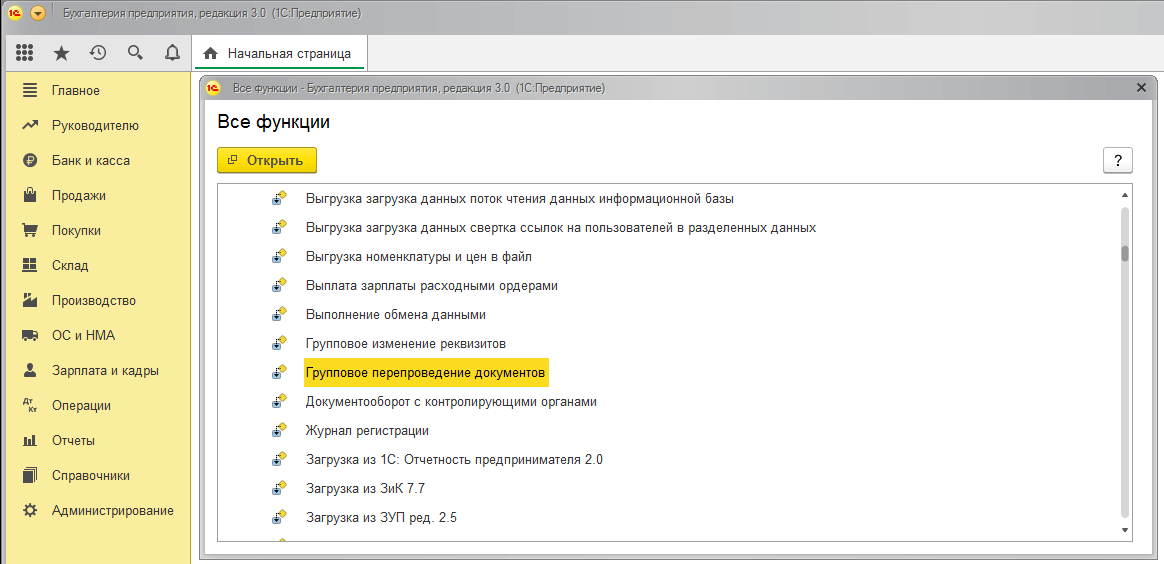Open the Банк и касса section
The width and height of the screenshot is (1164, 564).
tap(90, 161)
